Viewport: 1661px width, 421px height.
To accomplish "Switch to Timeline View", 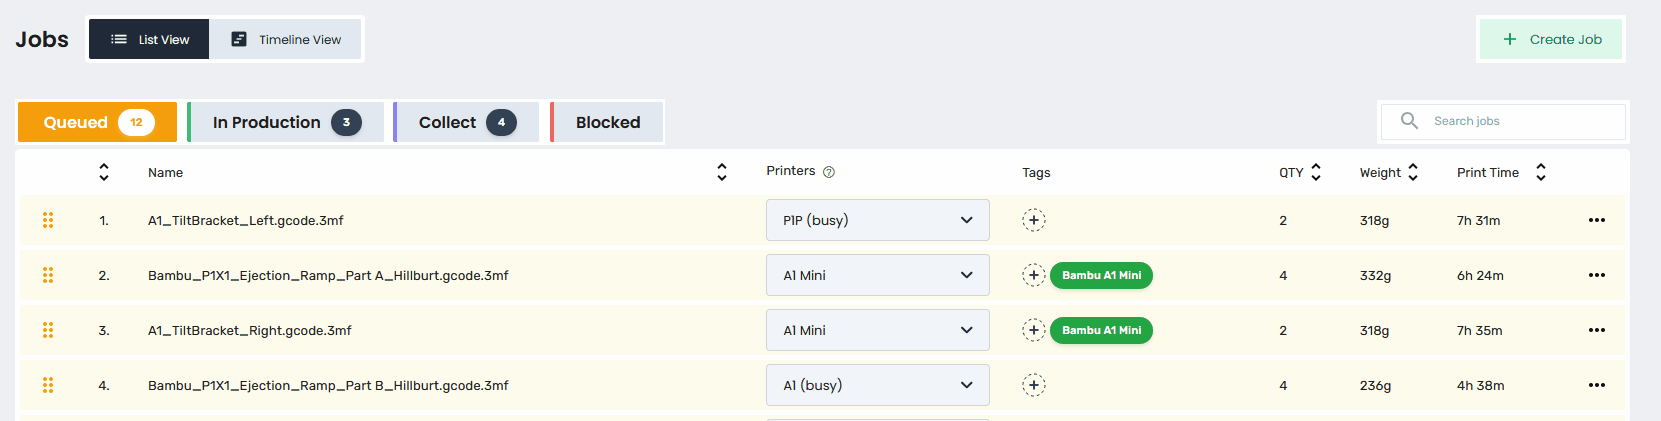I will click(285, 39).
